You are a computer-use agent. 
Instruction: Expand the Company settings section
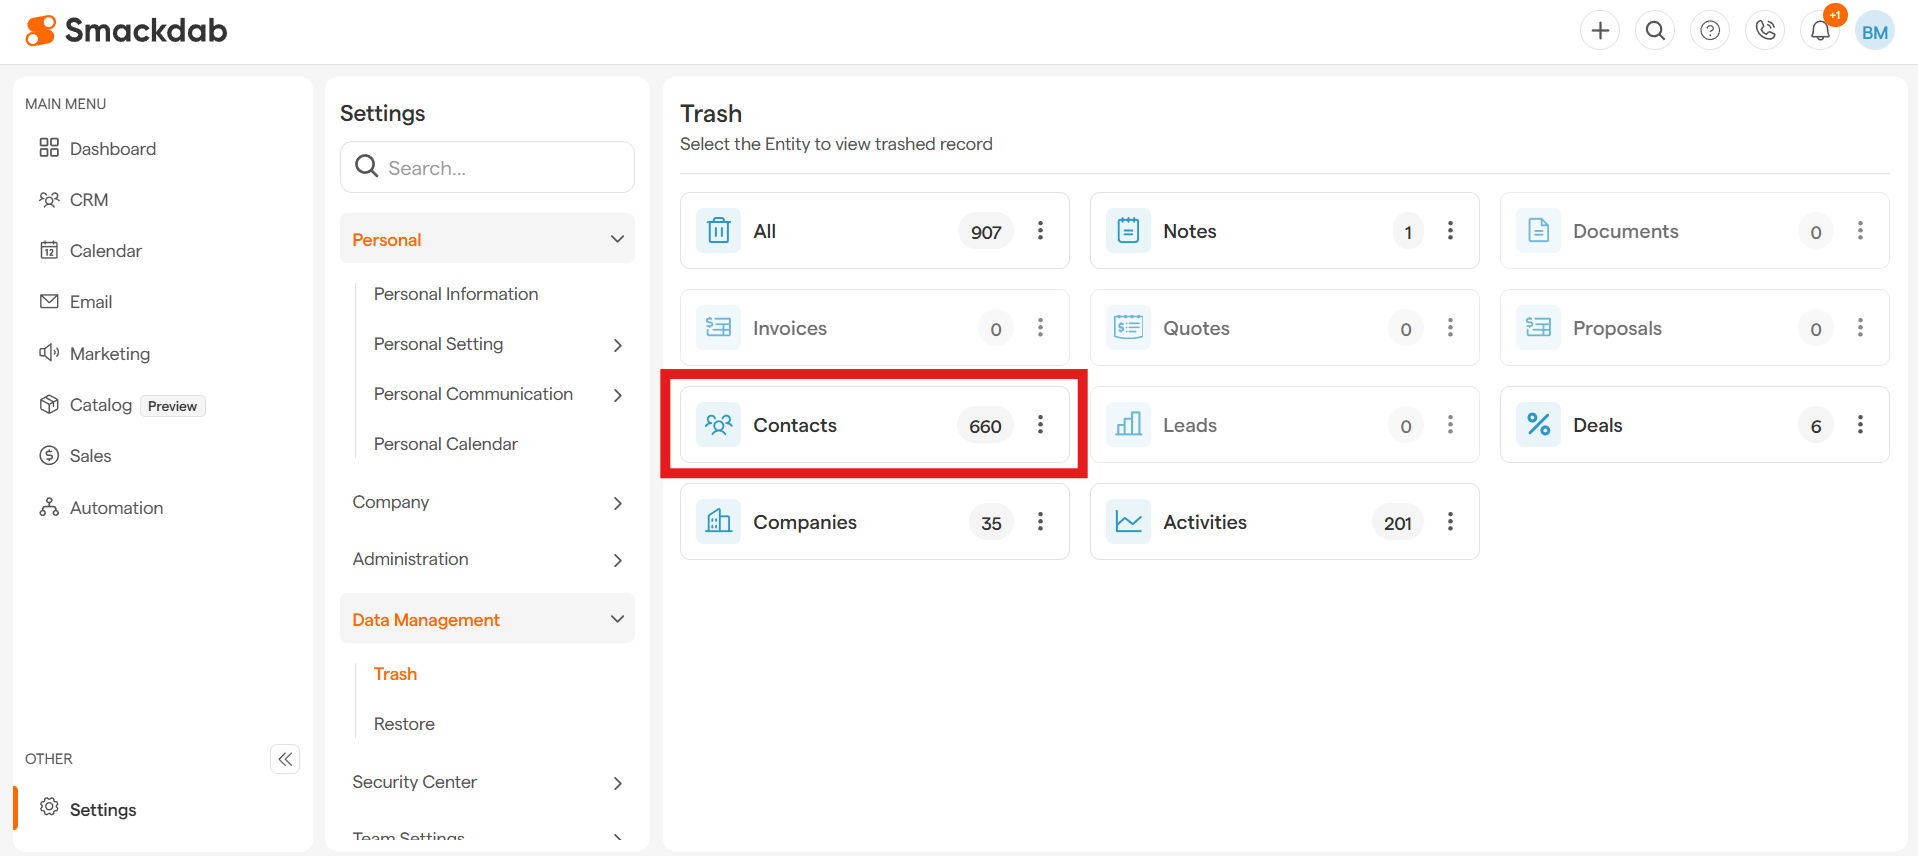point(617,503)
